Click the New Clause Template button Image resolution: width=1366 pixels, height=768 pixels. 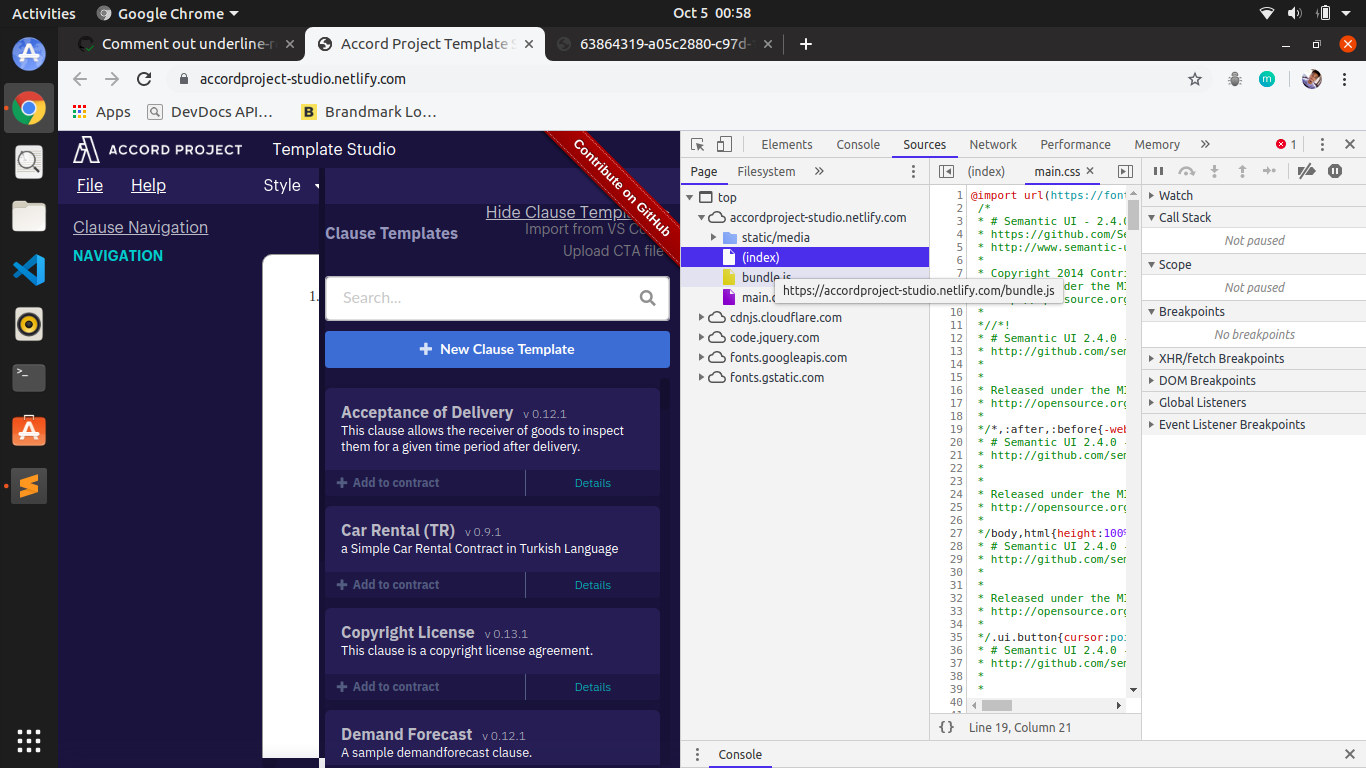coord(497,350)
